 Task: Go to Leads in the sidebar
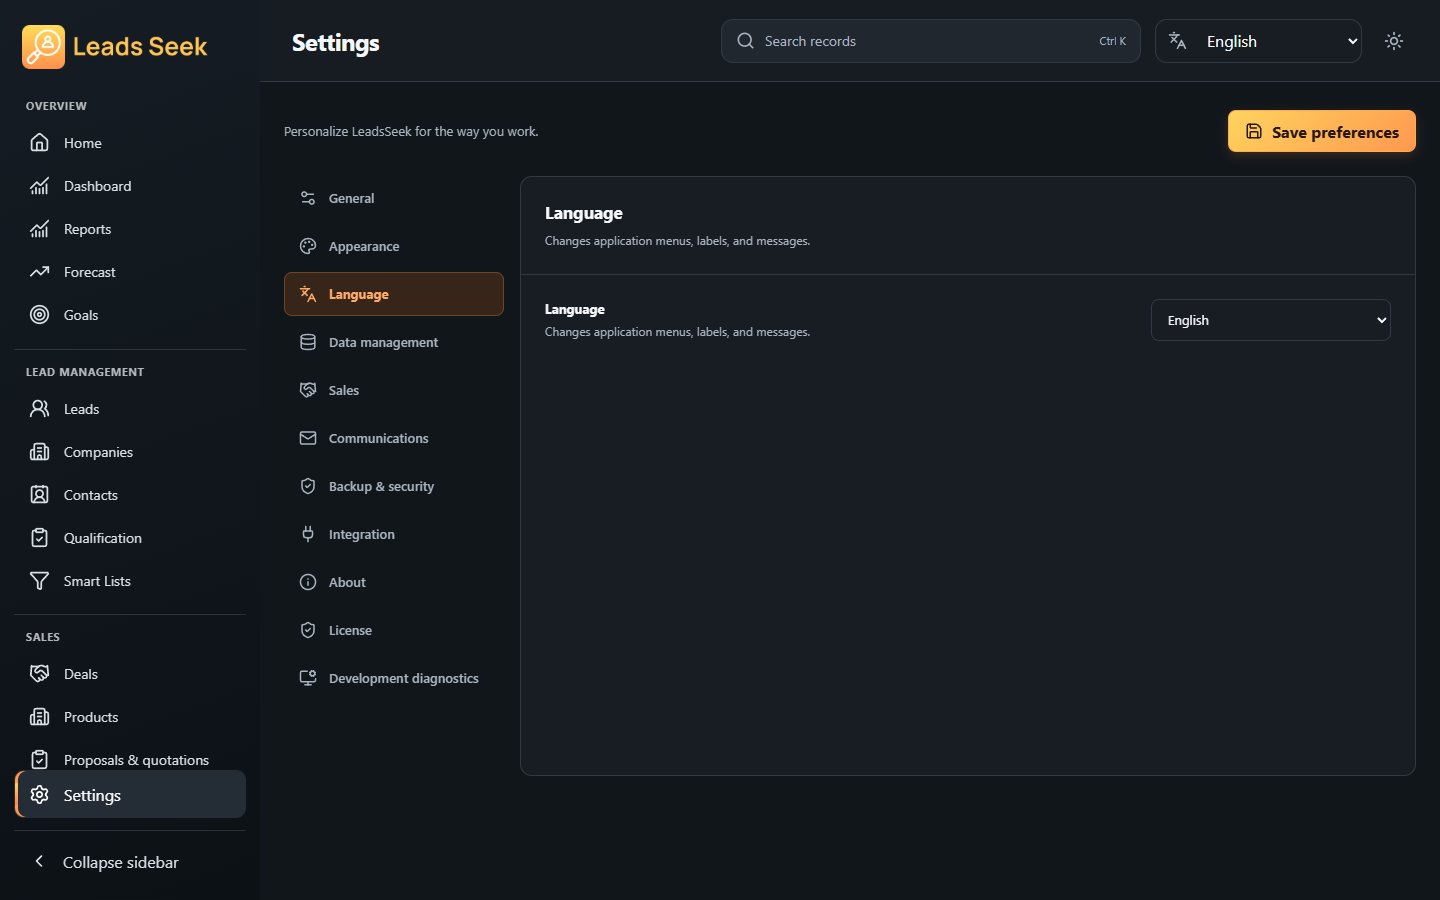(130, 409)
